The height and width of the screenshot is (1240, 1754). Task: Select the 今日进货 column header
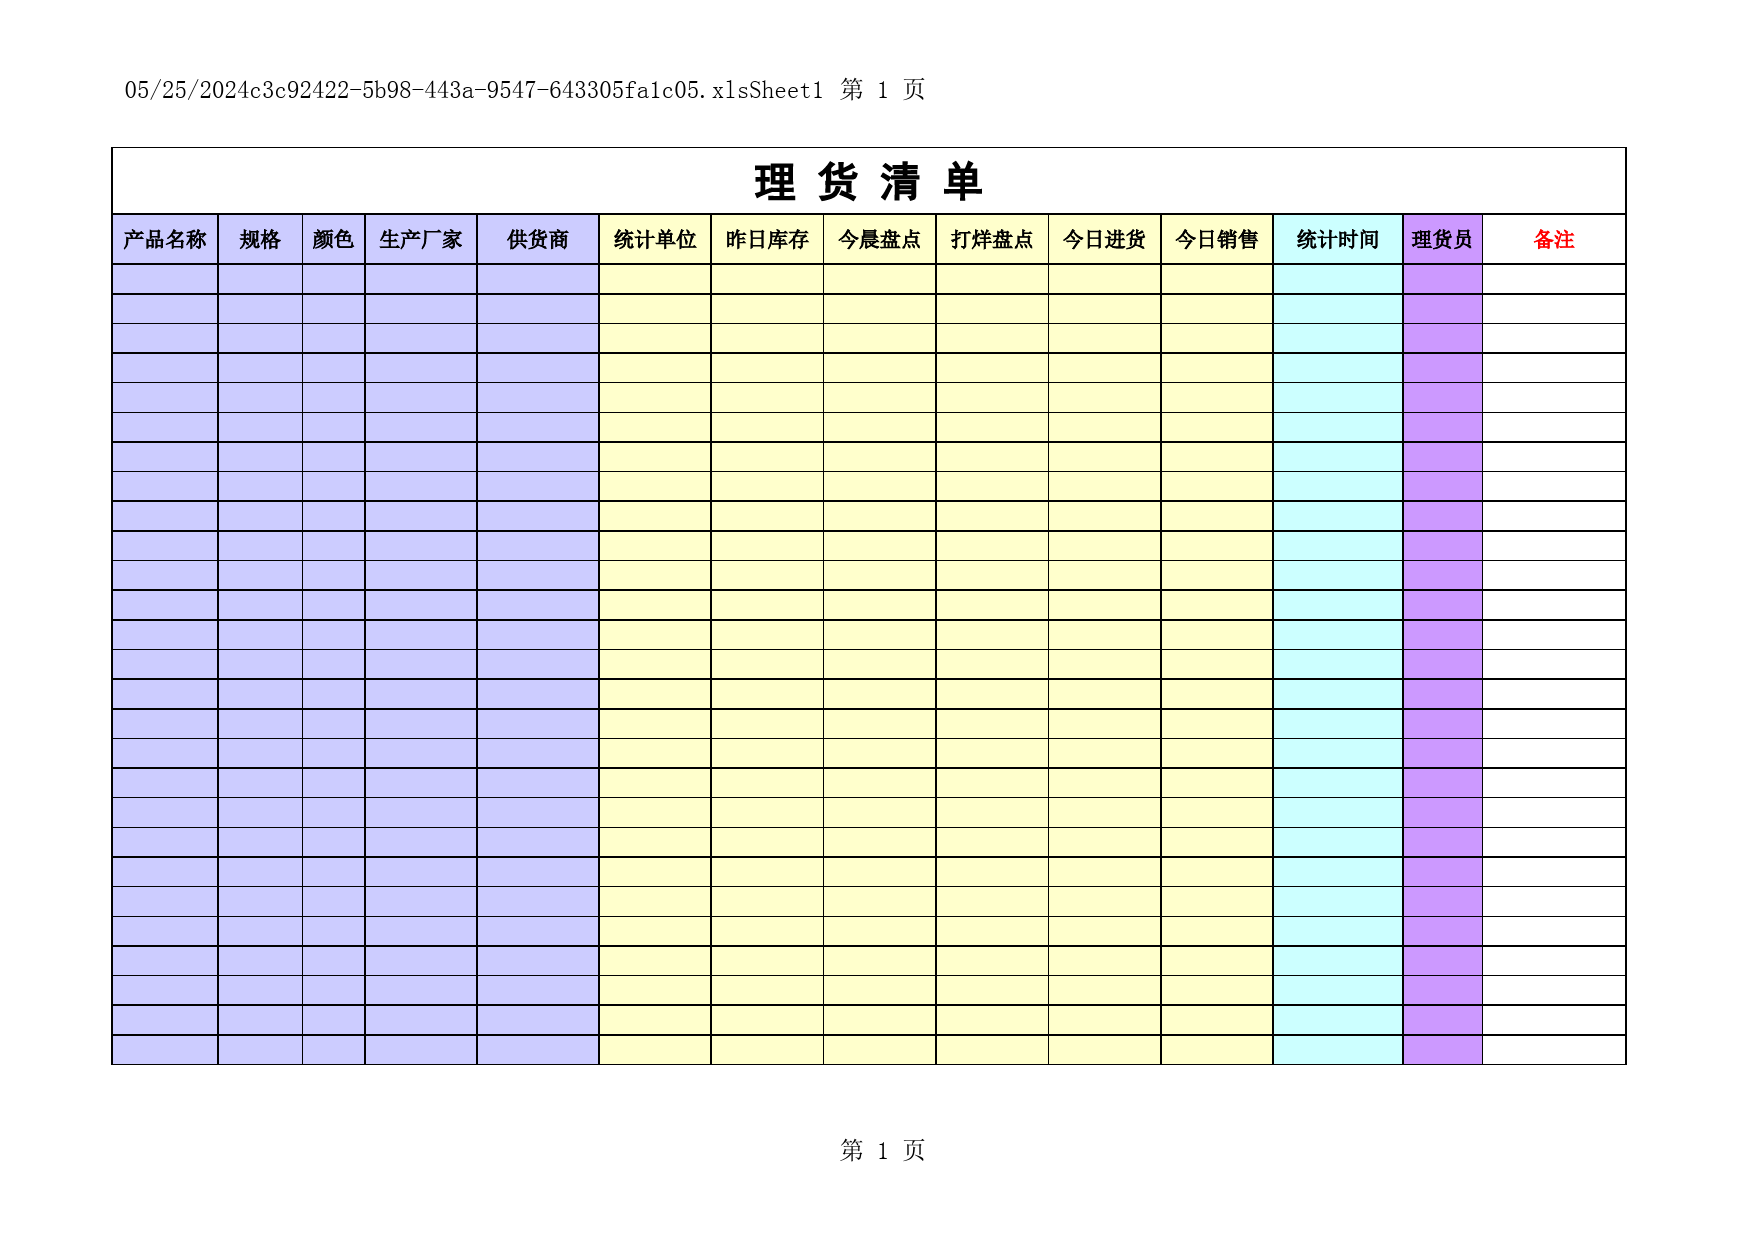pyautogui.click(x=1105, y=239)
